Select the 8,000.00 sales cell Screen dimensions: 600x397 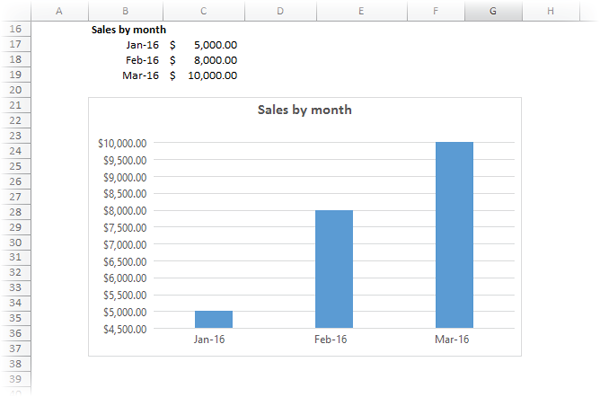(204, 60)
